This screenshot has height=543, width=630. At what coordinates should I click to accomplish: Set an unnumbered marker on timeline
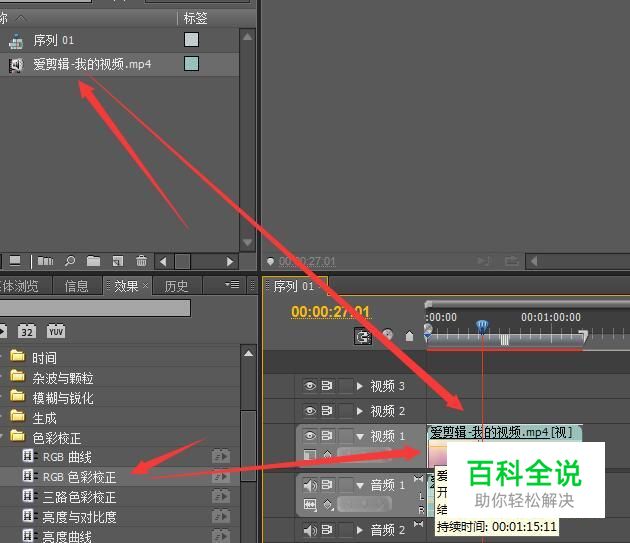tap(409, 336)
